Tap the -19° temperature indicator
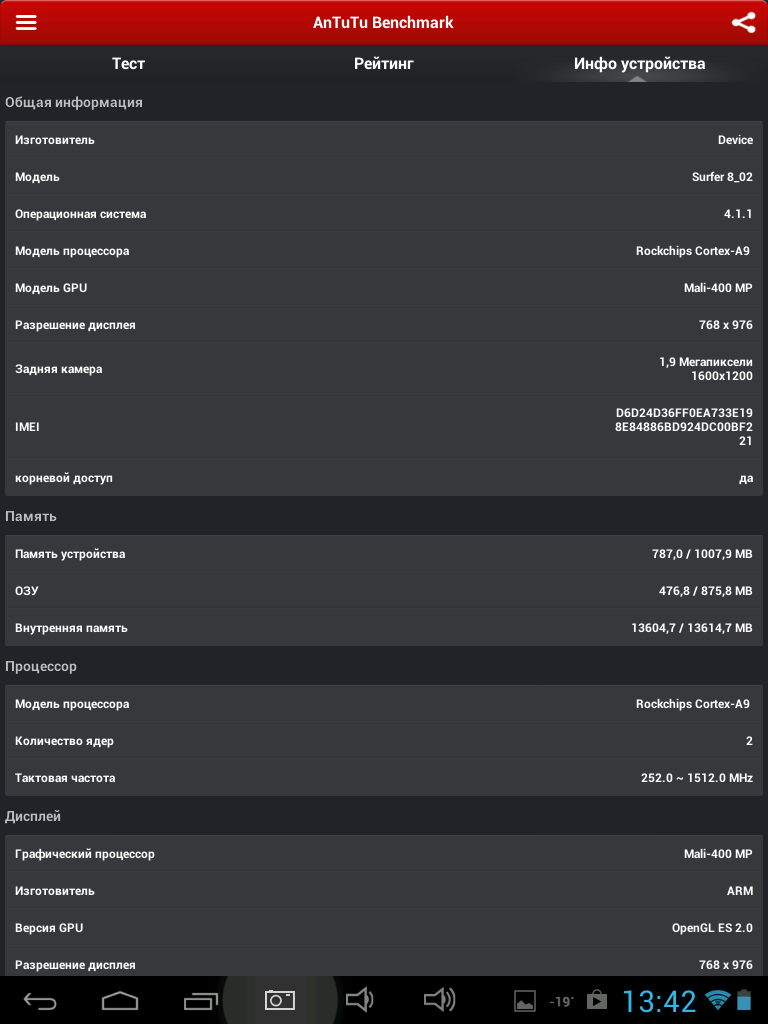The width and height of the screenshot is (768, 1024). [x=561, y=1001]
